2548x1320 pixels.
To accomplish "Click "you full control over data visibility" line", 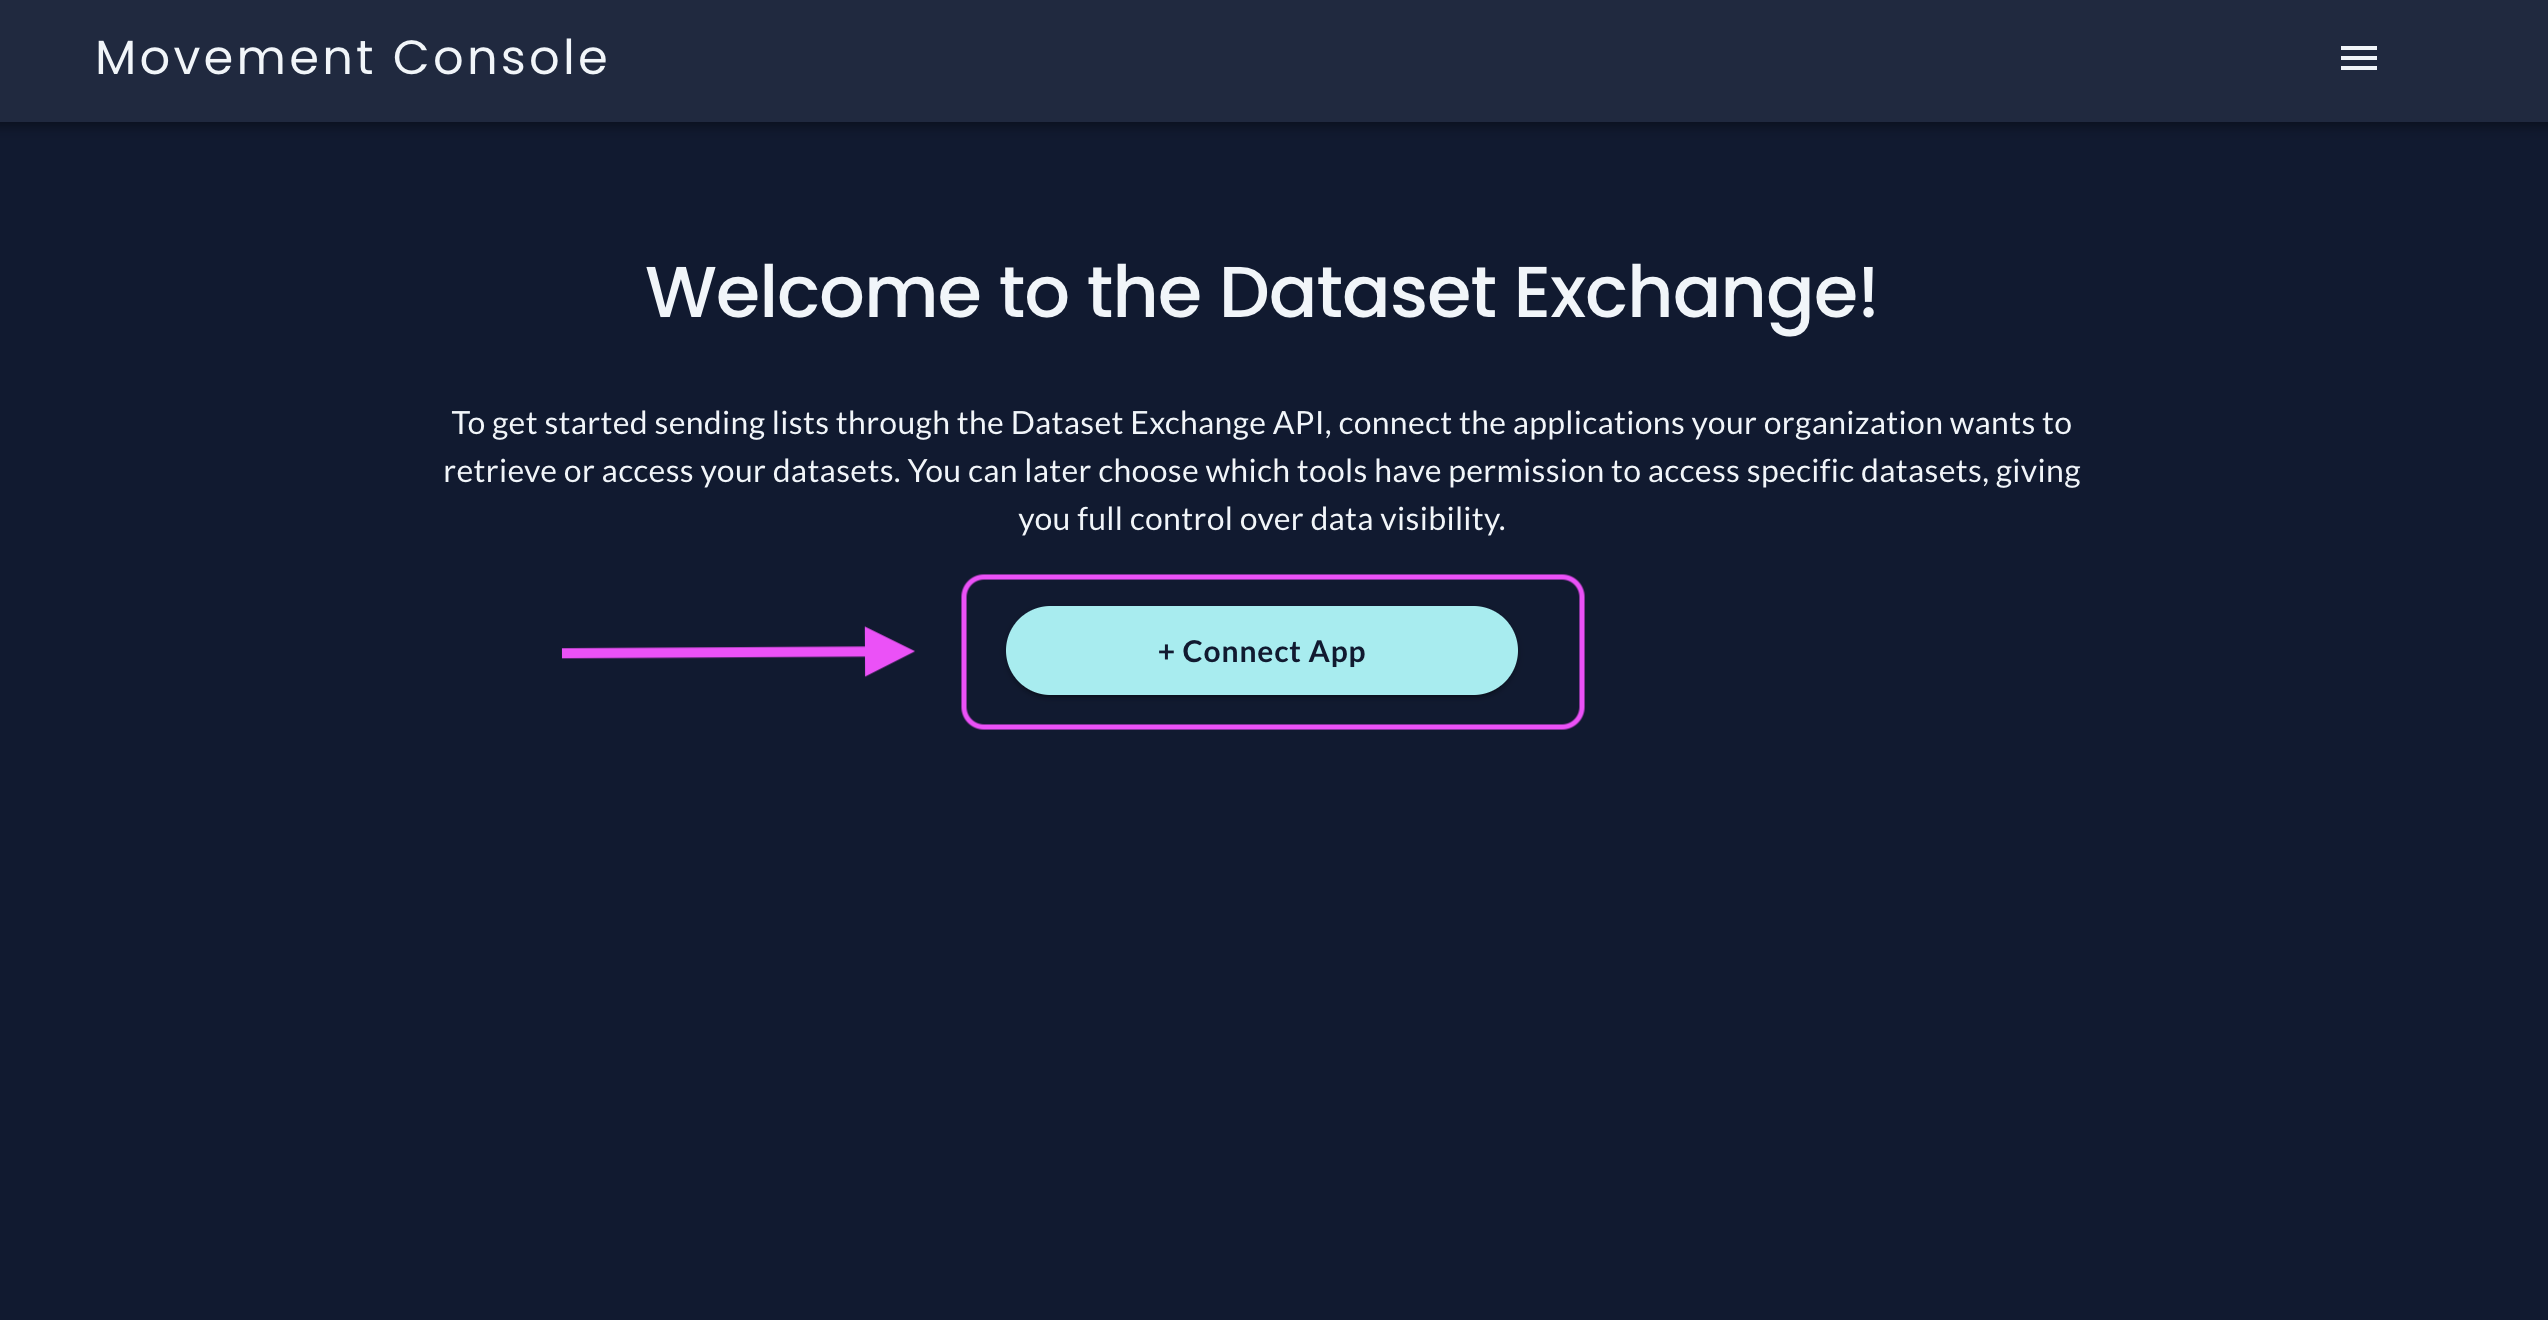I will tap(1261, 520).
